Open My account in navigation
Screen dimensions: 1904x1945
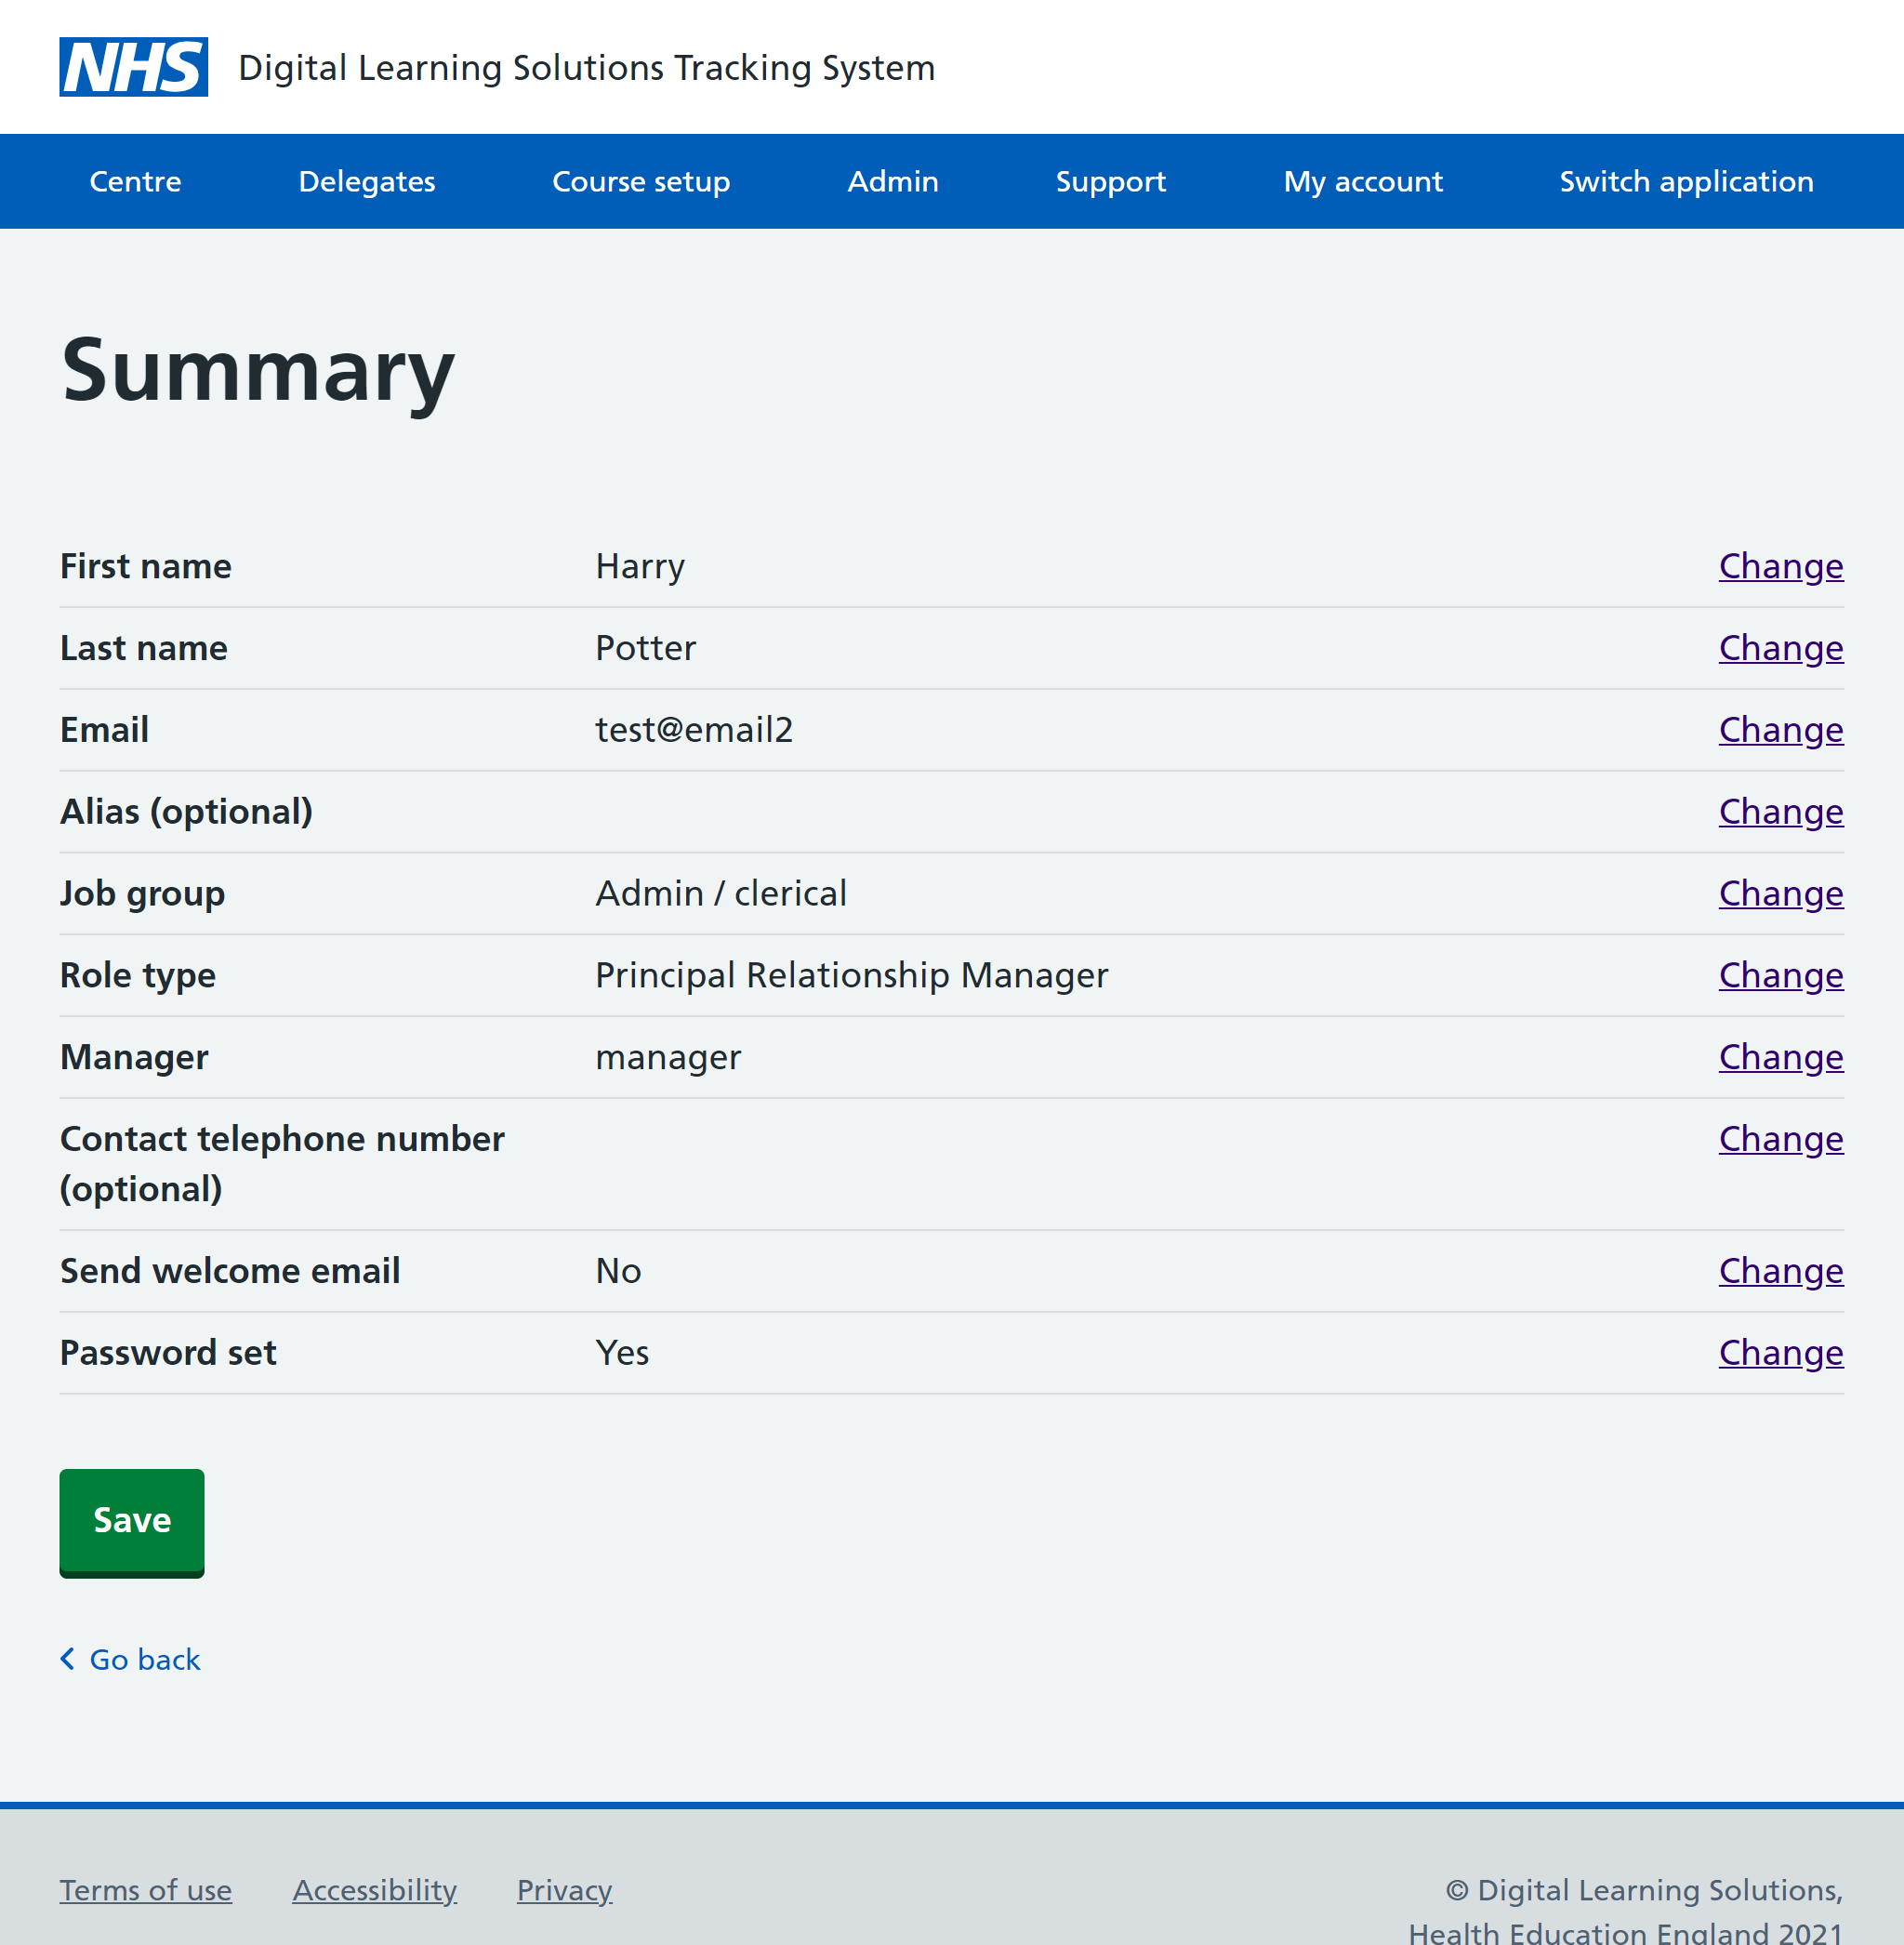pyautogui.click(x=1362, y=181)
